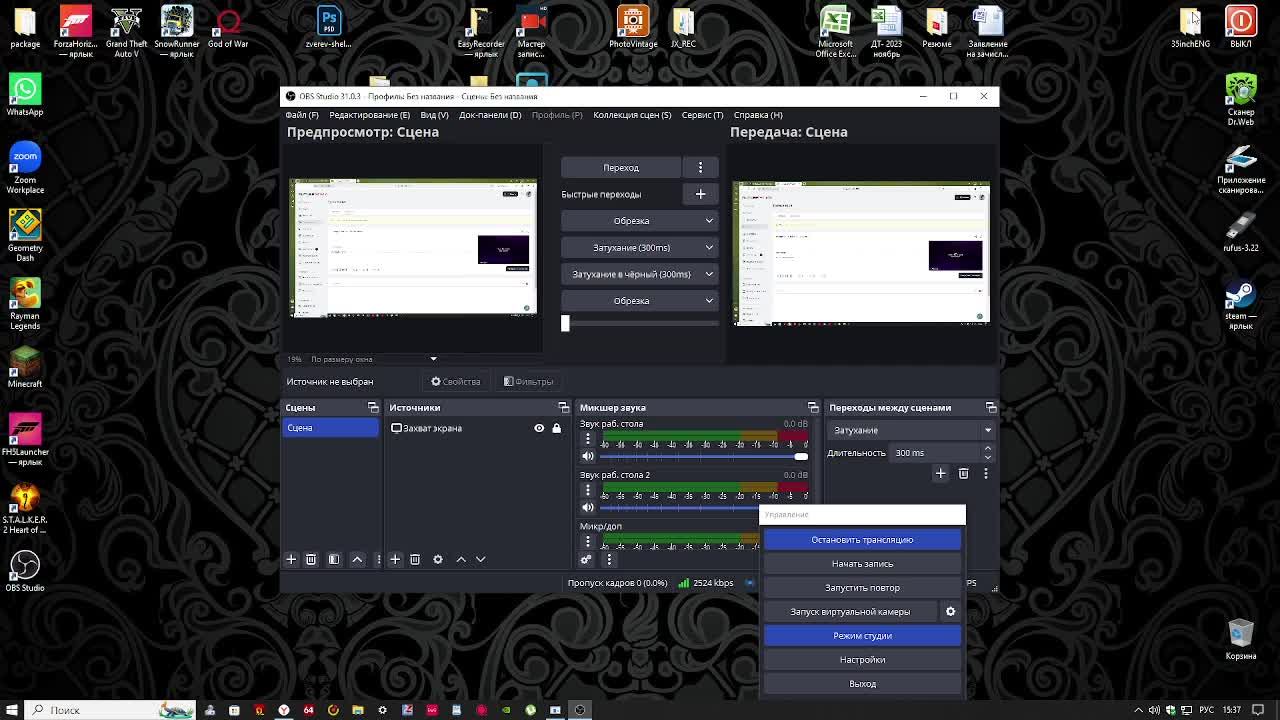
Task: Open audio mixer menu dots beside gear
Action: point(609,559)
